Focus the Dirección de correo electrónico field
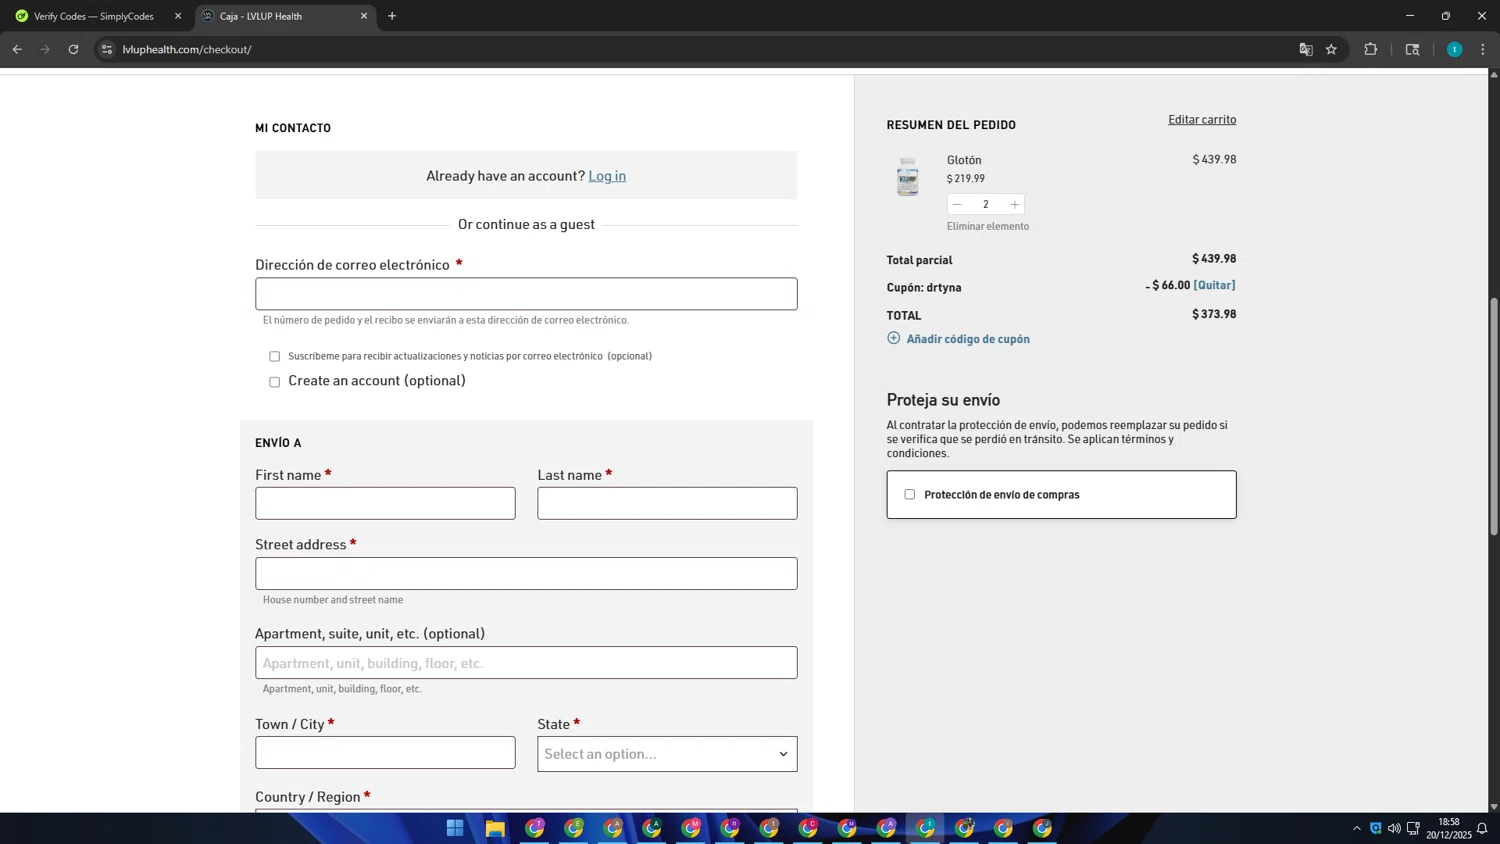1500x844 pixels. 526,294
